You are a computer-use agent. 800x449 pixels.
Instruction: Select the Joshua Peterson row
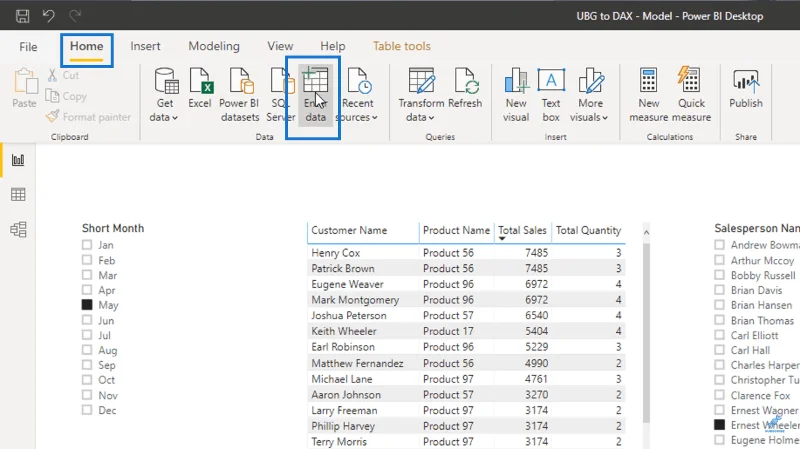tap(466, 315)
